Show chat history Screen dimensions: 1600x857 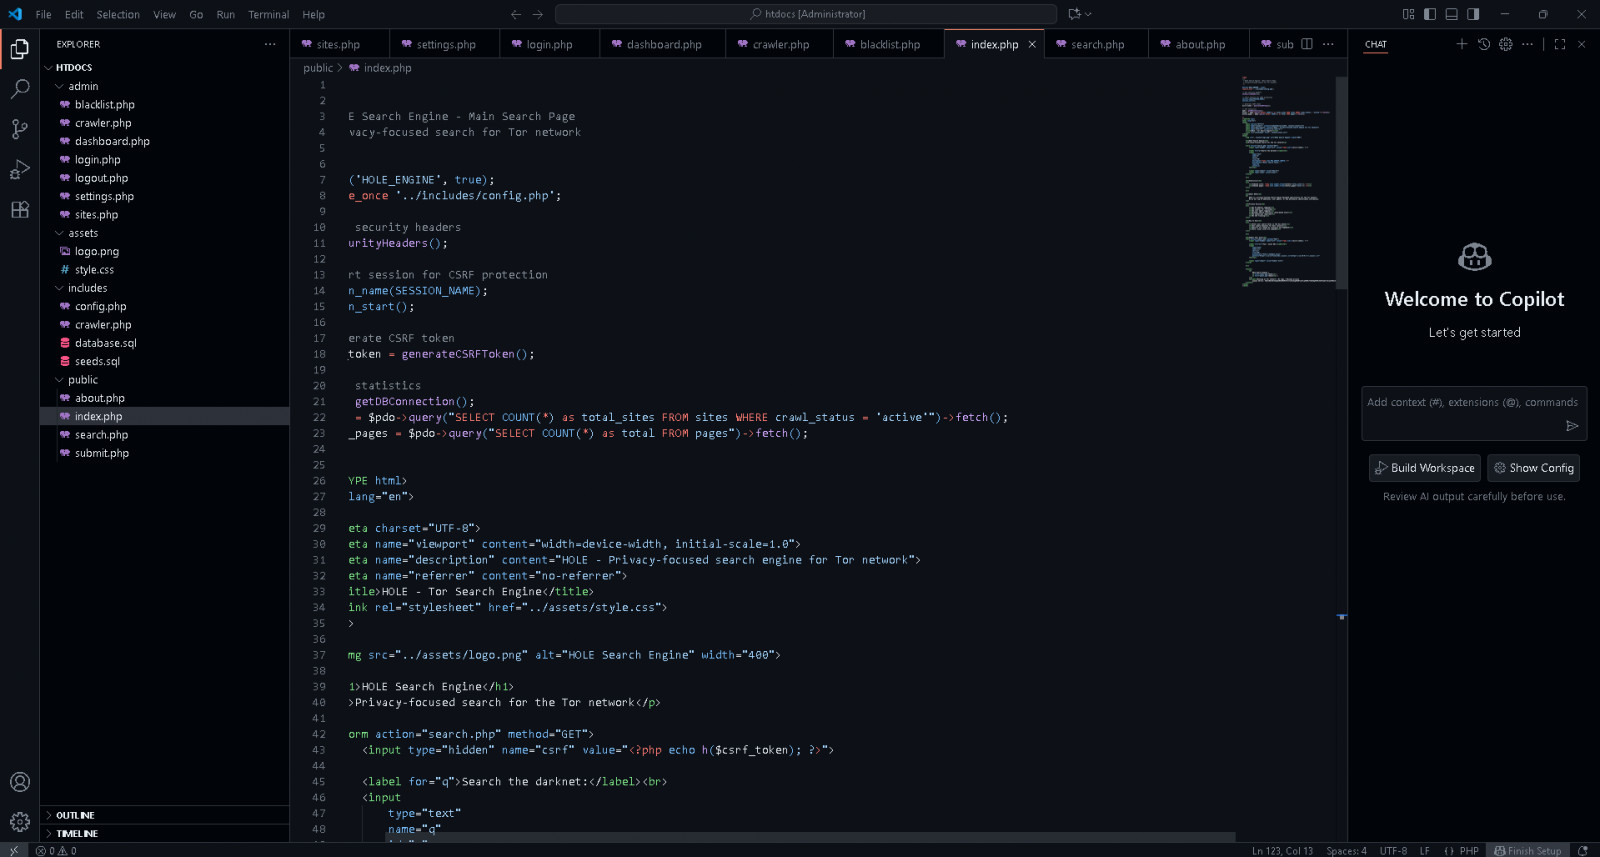tap(1484, 44)
